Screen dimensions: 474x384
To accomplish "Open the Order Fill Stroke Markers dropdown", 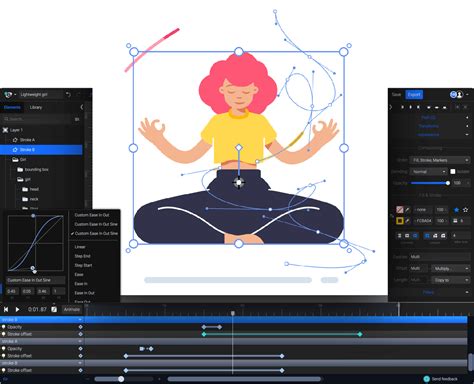I will (x=440, y=160).
